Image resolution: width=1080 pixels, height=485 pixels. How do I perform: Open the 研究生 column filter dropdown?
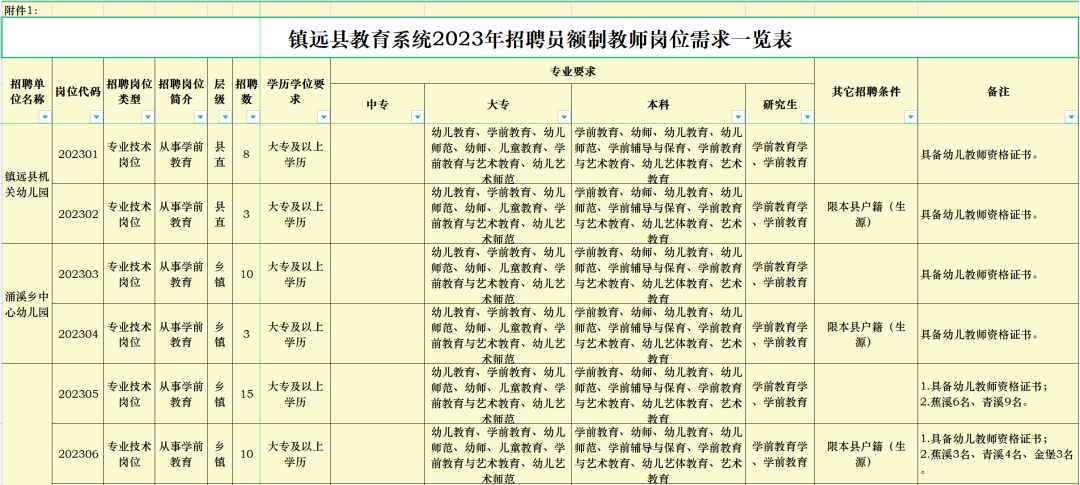(807, 117)
